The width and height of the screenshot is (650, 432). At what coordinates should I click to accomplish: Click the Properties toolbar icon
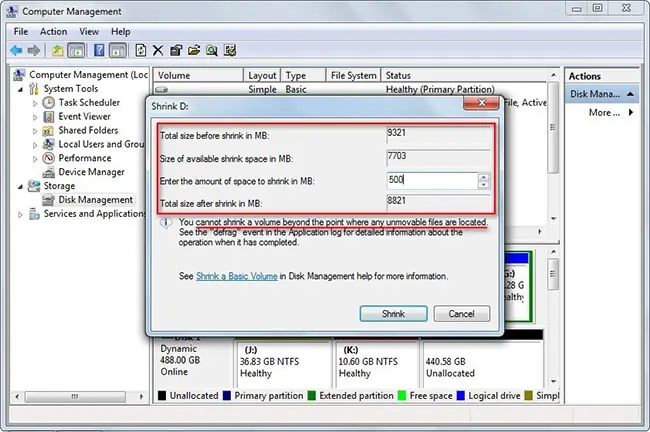(x=176, y=51)
